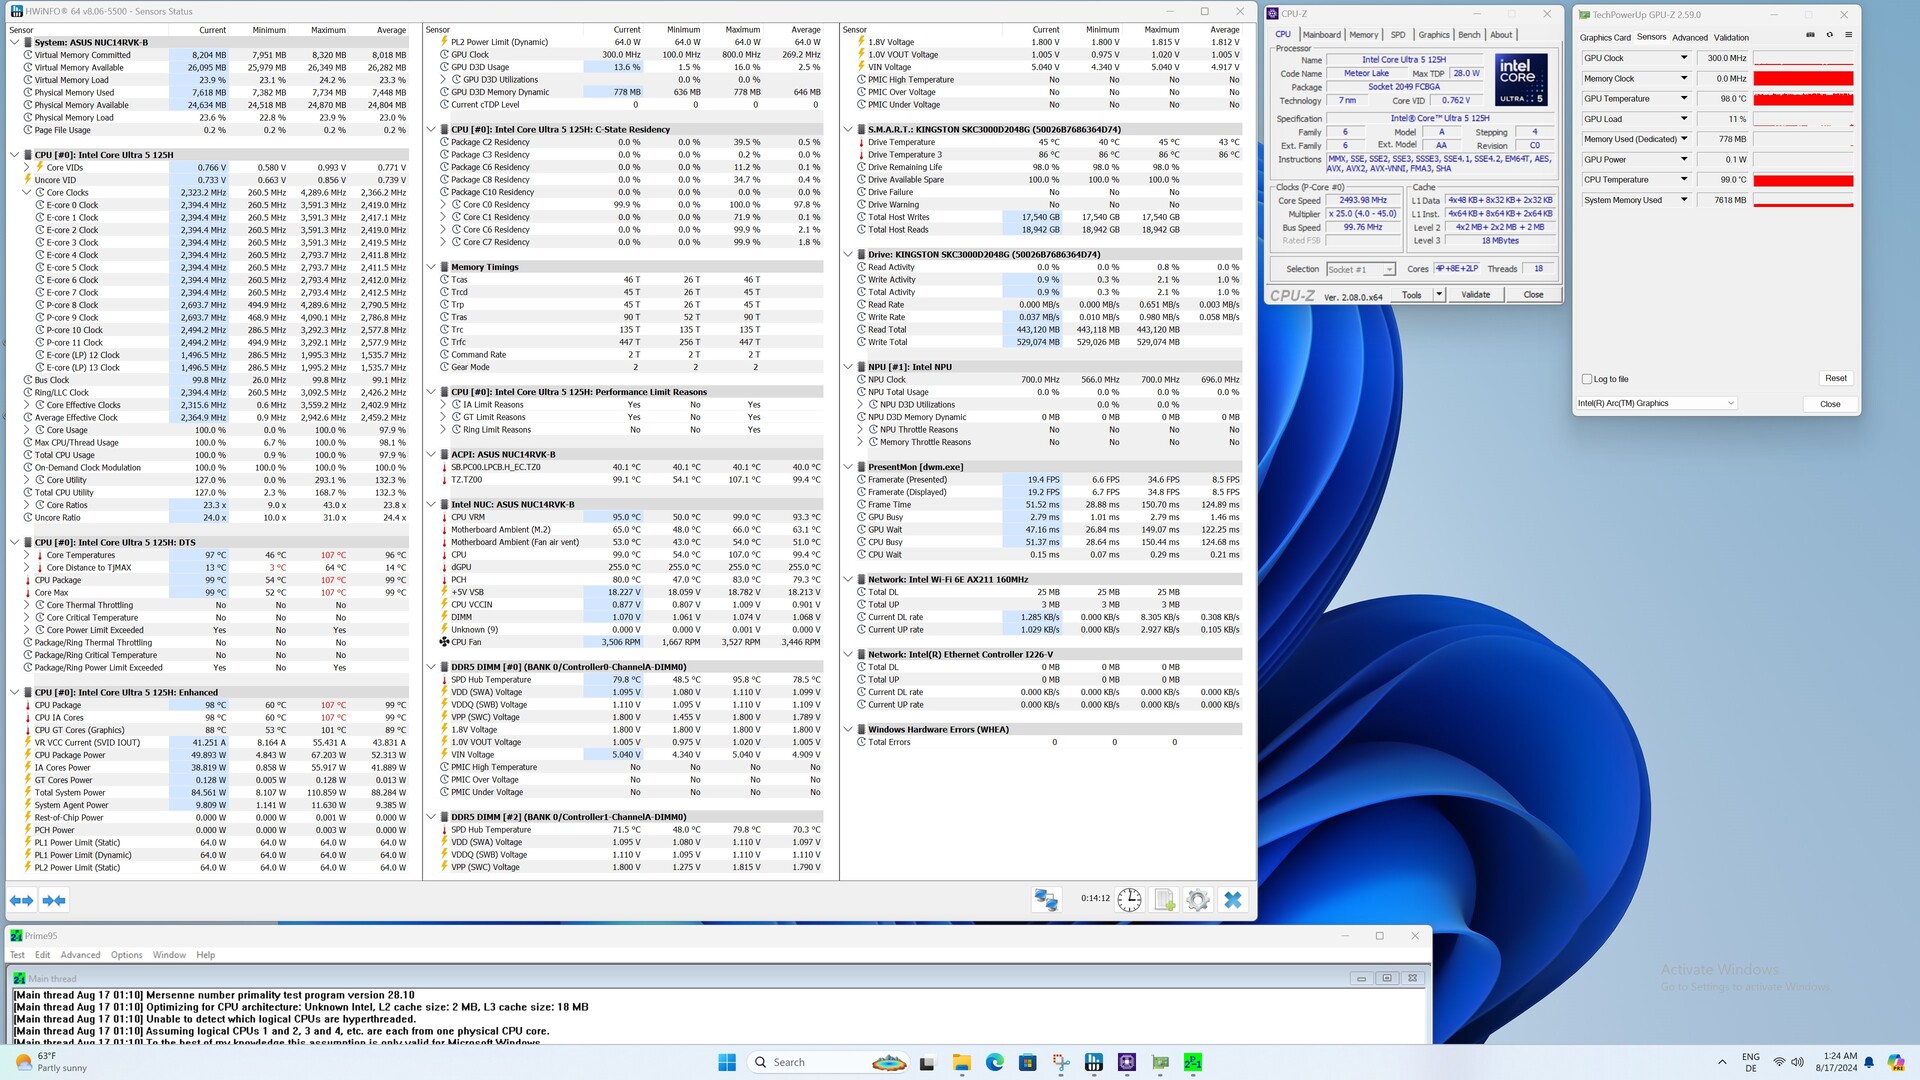Open Bench tab in CPU-Z

pyautogui.click(x=1469, y=34)
